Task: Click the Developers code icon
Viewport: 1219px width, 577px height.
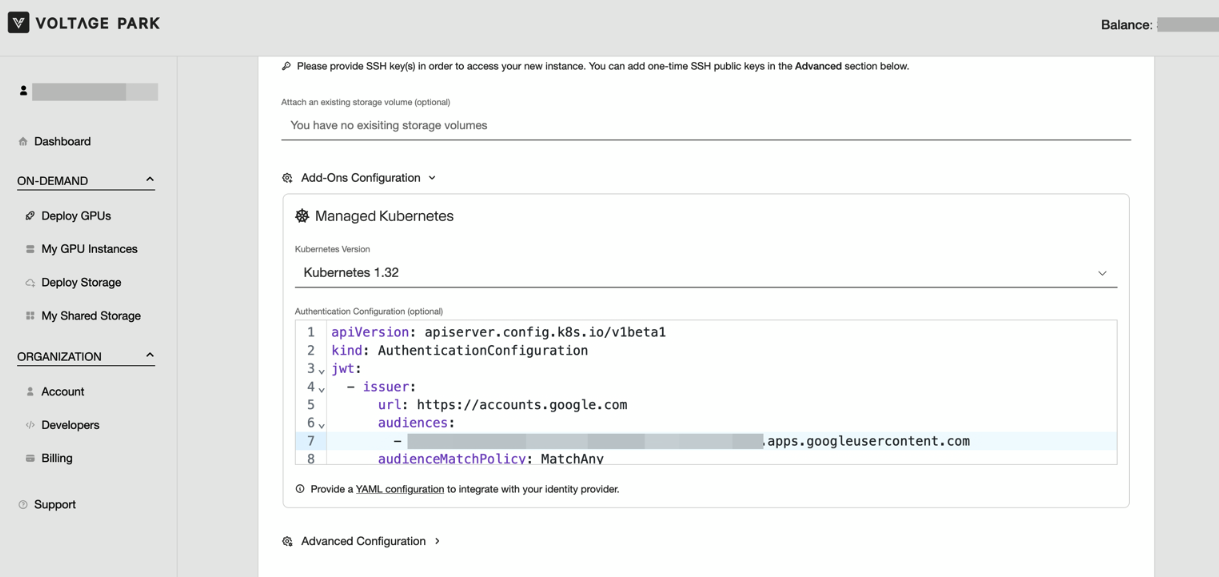Action: coord(29,425)
